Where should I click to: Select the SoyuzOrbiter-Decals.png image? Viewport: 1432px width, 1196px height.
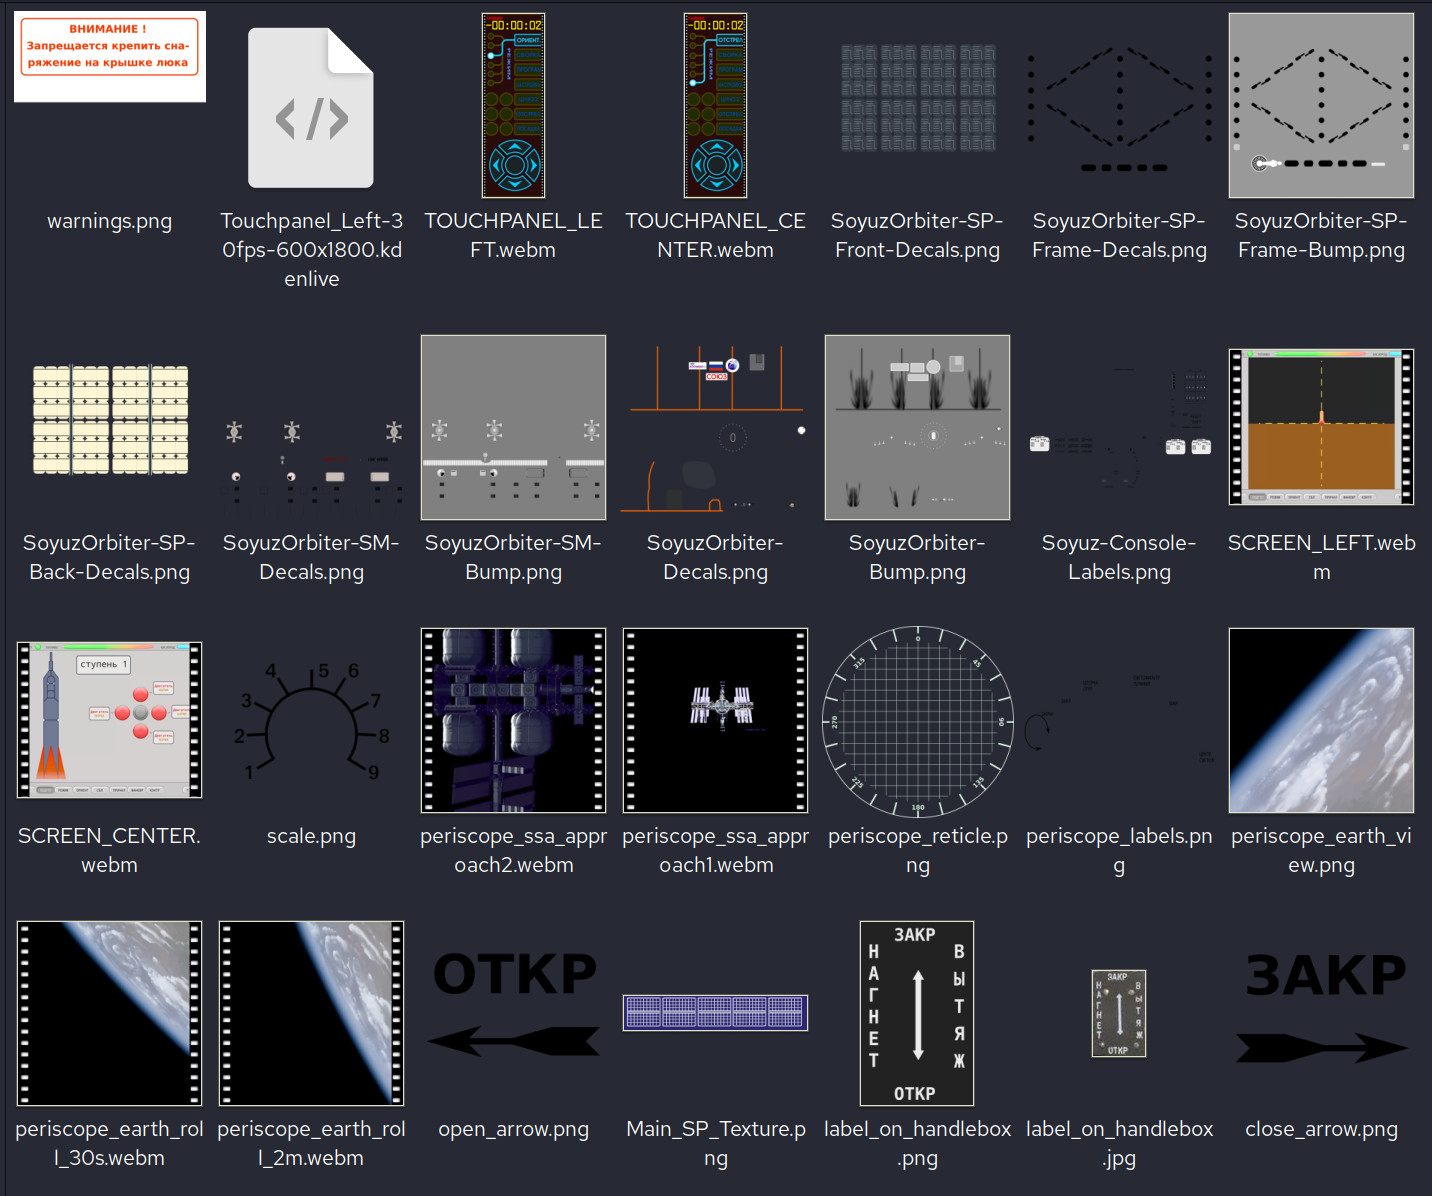click(715, 427)
